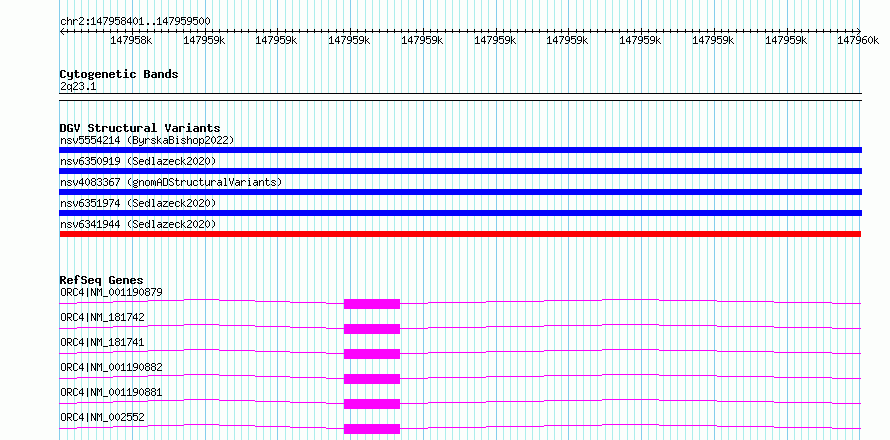Select the blue bar for nsv5554214

tap(460, 150)
